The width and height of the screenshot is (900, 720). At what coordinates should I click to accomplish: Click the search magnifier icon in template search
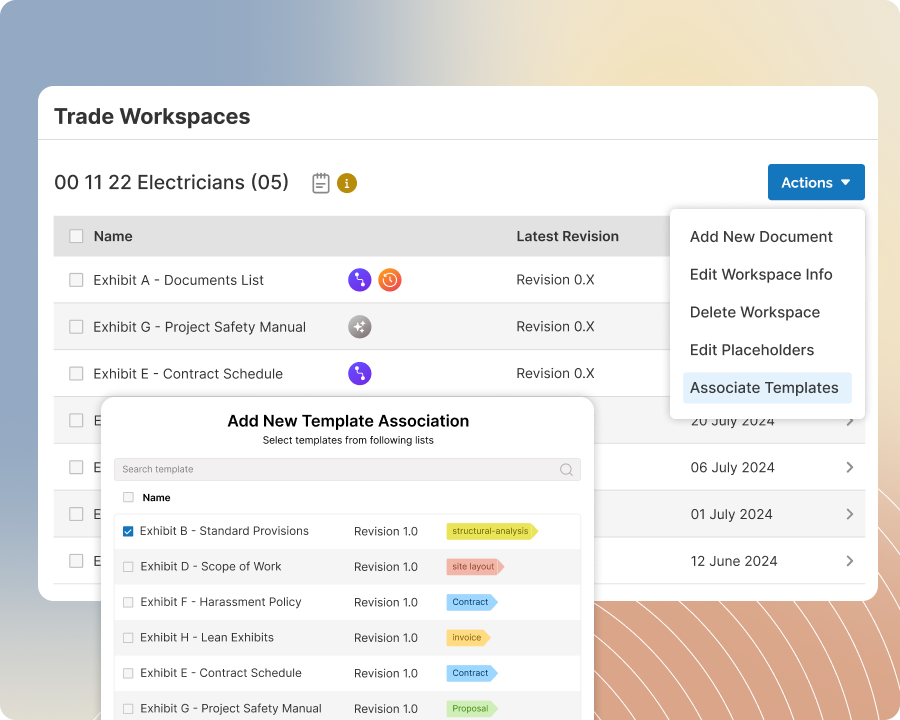(566, 470)
